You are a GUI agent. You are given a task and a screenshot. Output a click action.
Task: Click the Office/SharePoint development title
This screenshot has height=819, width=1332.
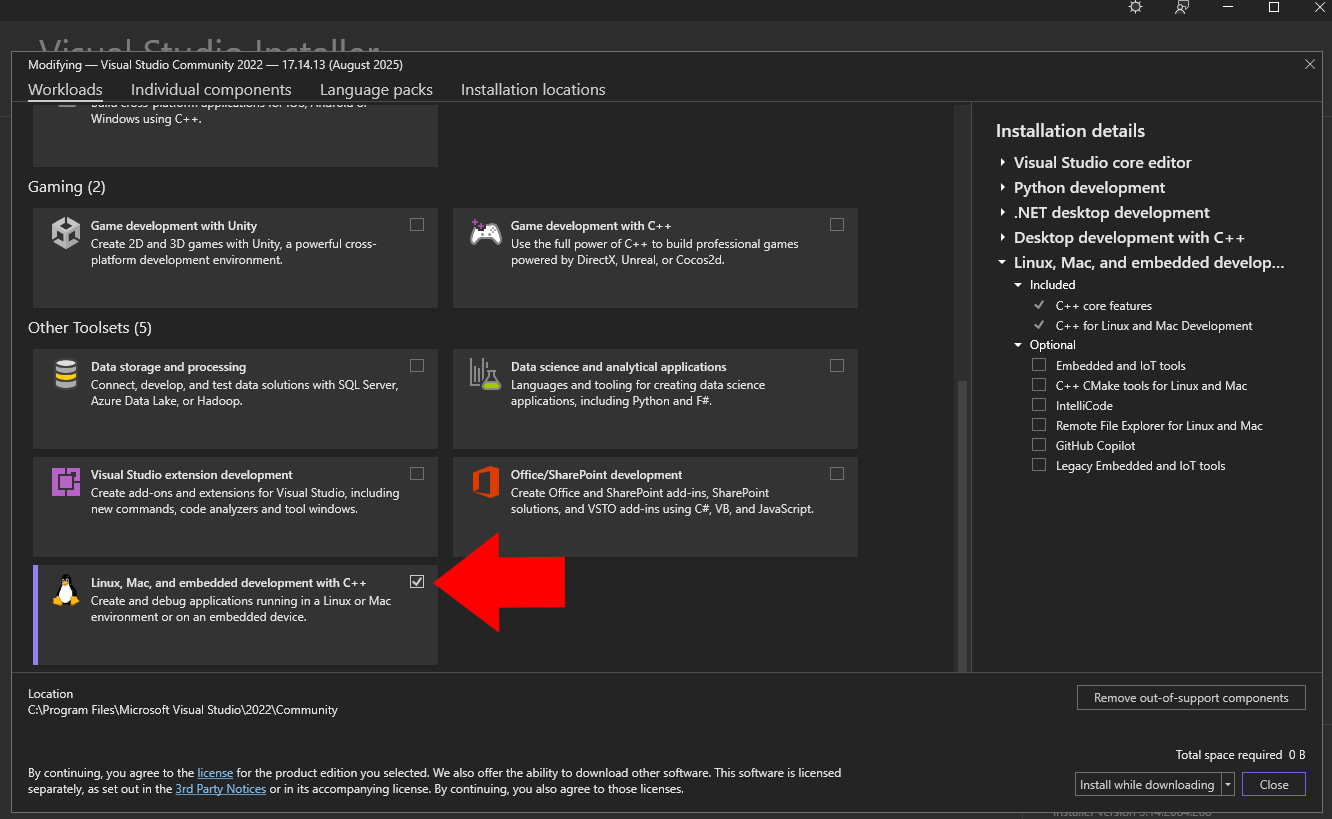pos(596,475)
